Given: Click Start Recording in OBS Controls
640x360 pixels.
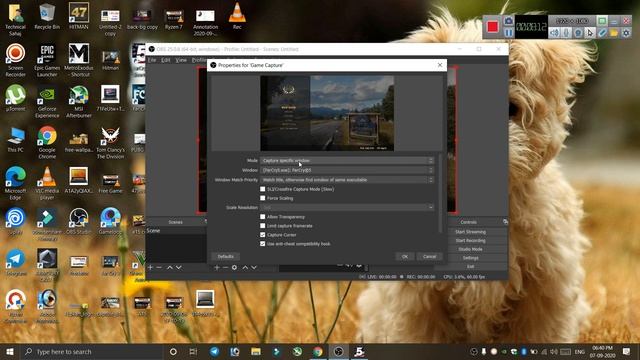Looking at the screenshot, I should tap(471, 240).
